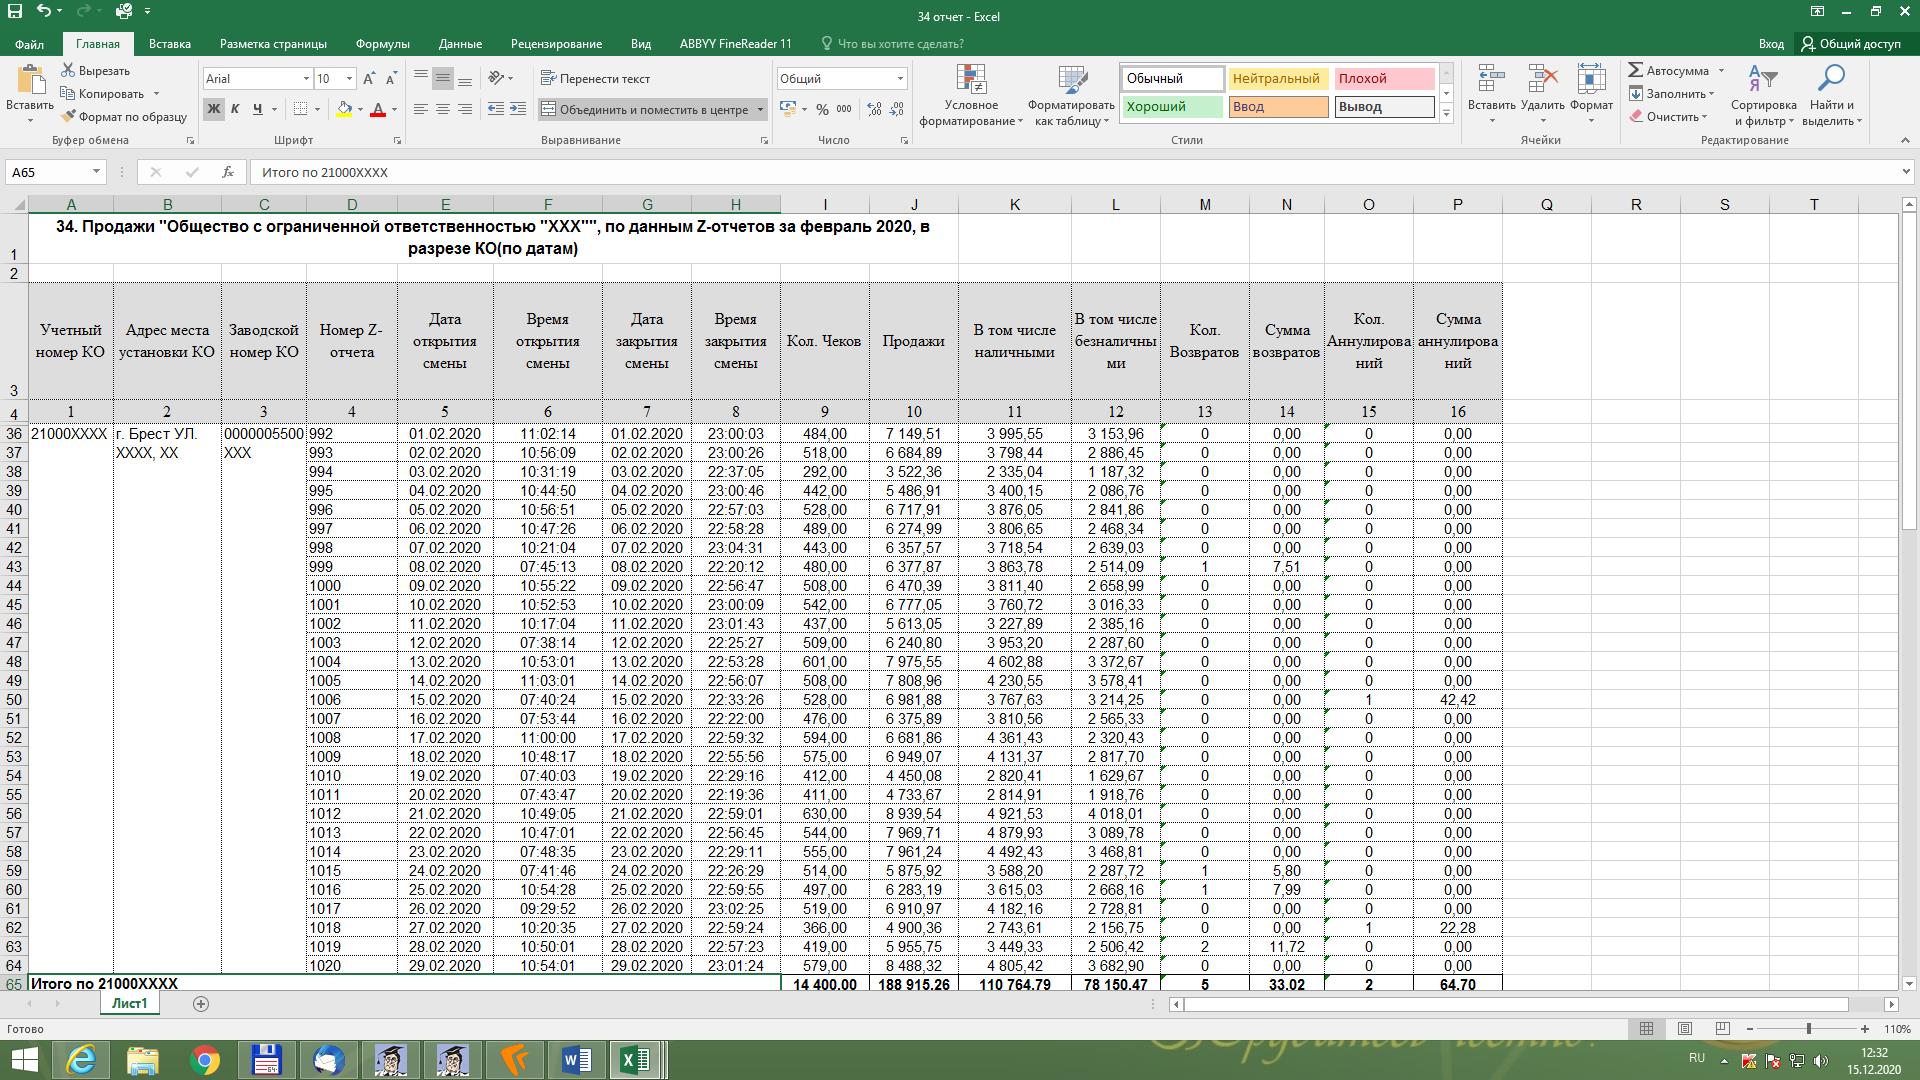The image size is (1920, 1080).
Task: Apply the Ввод cell style
Action: click(x=1278, y=106)
